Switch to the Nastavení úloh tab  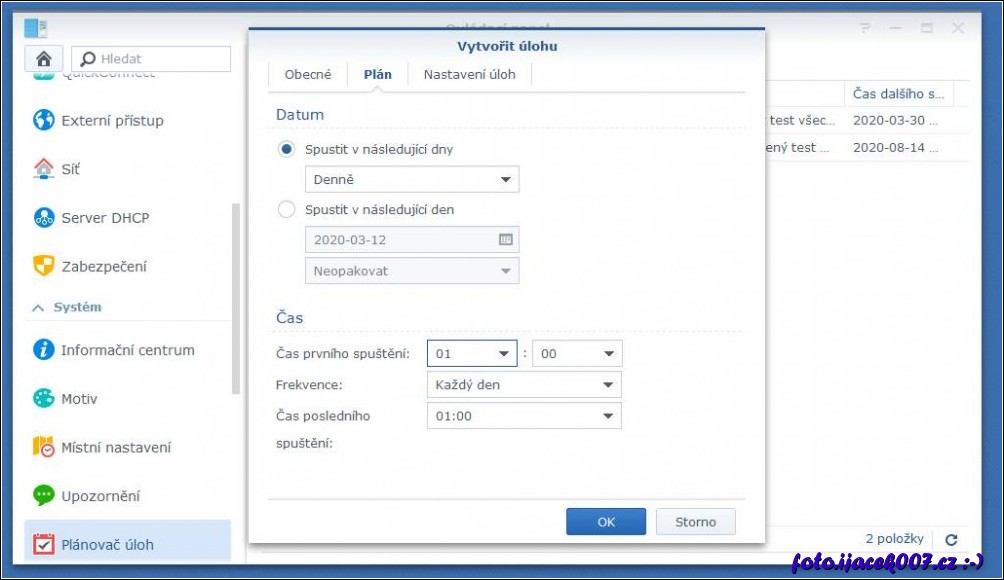(469, 75)
